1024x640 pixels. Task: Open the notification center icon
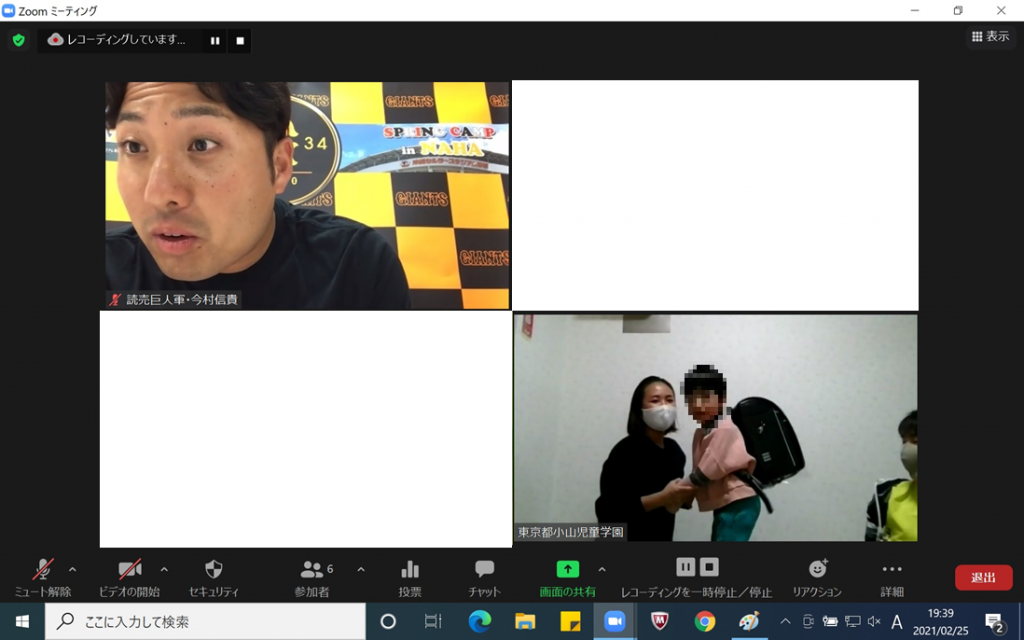point(995,622)
